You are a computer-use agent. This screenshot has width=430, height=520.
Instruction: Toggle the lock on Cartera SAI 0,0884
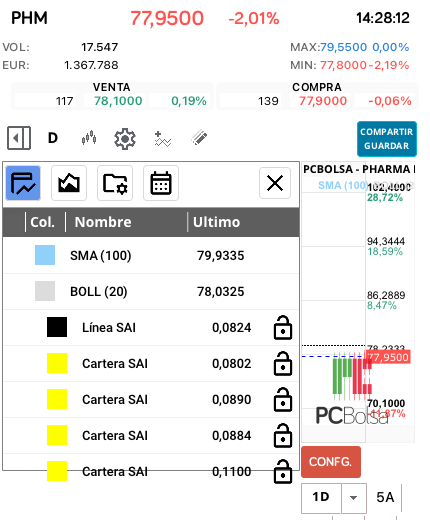[283, 435]
